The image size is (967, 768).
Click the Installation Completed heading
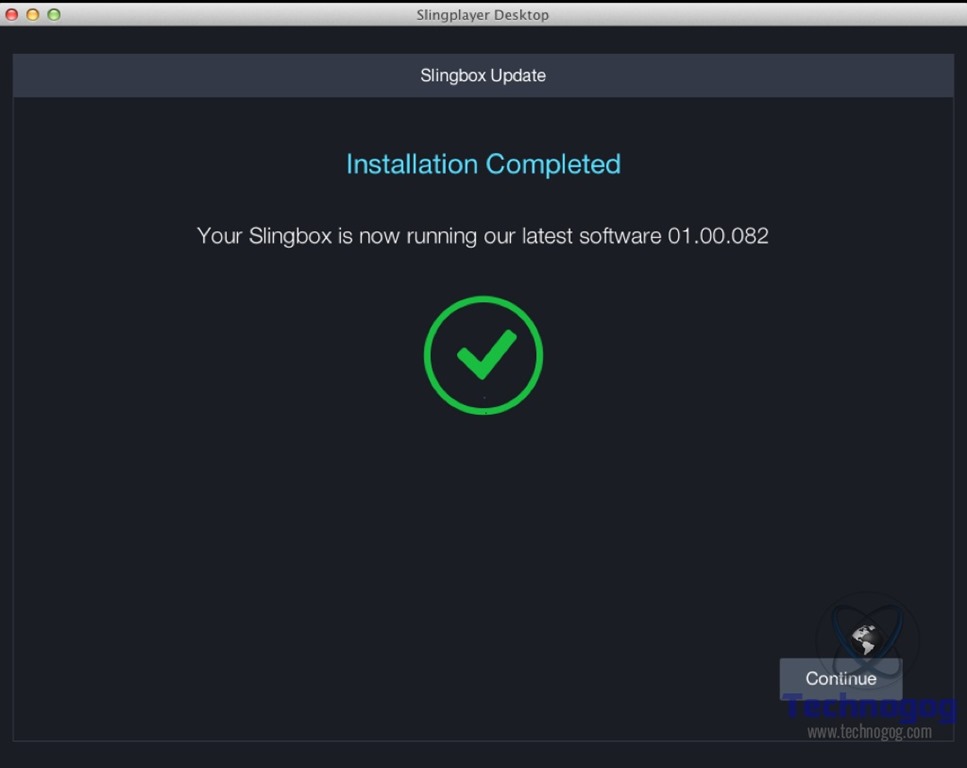coord(483,164)
